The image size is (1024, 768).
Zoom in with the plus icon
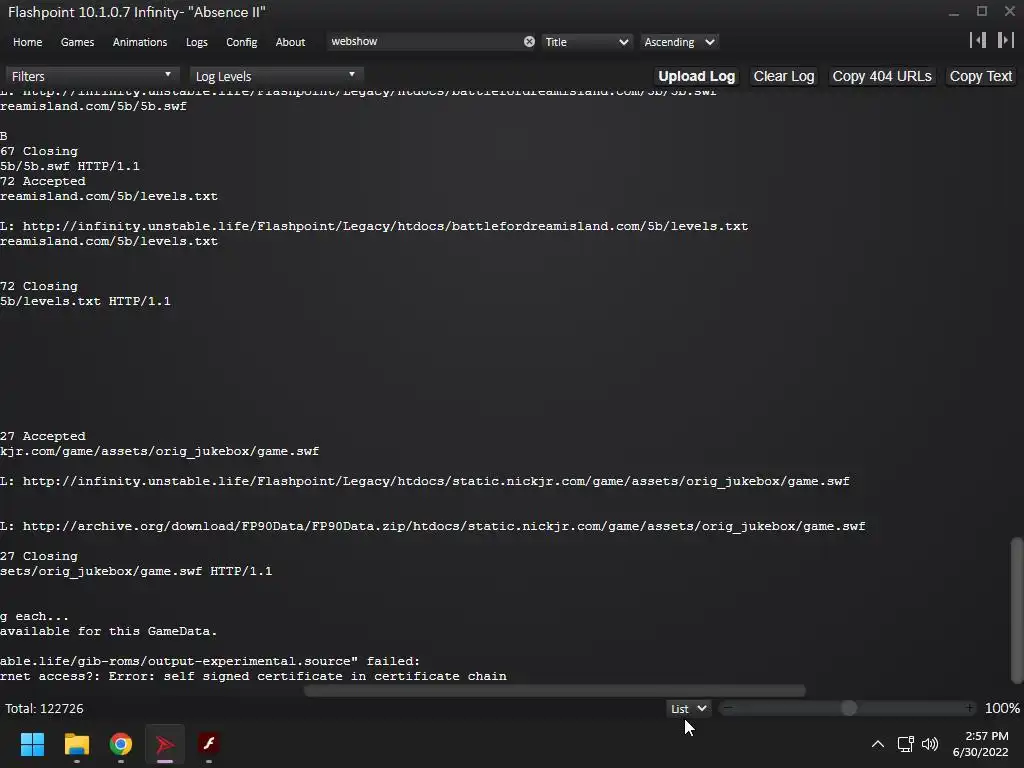coord(970,708)
